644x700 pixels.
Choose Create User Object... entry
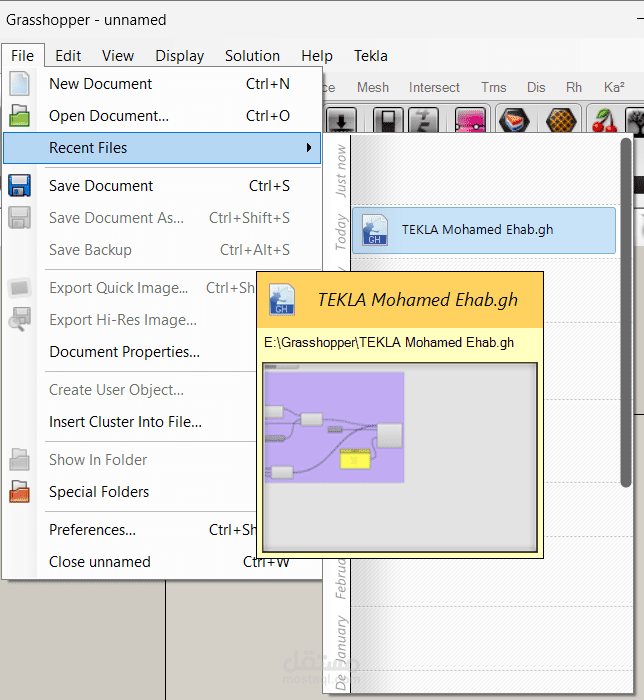[129, 390]
